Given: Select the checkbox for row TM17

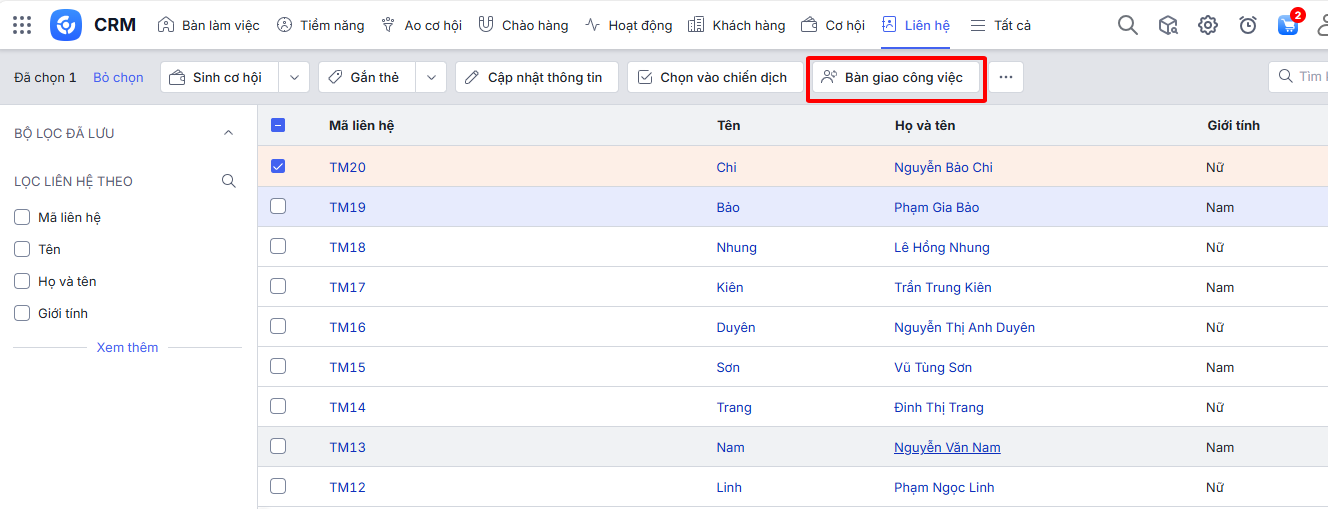Looking at the screenshot, I should [x=278, y=286].
